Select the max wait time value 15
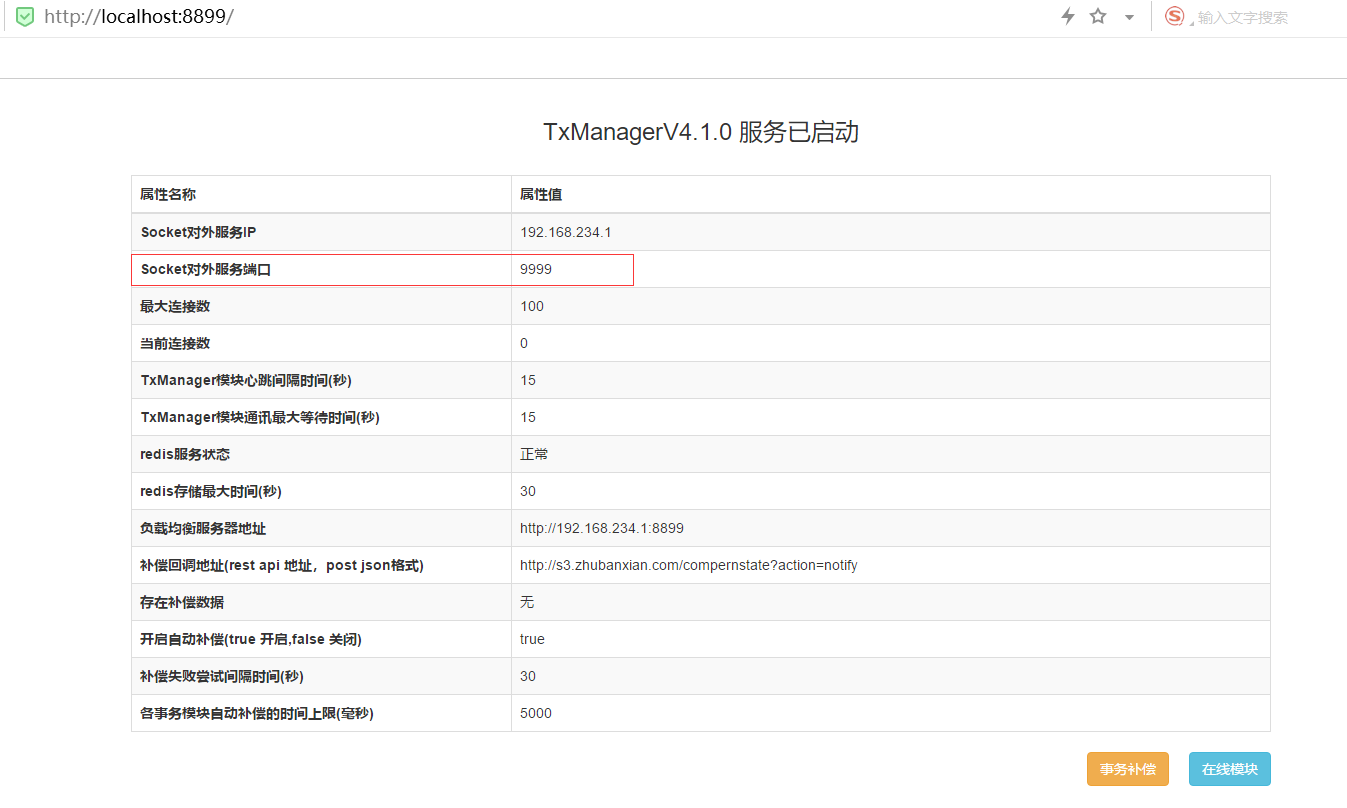 (x=528, y=417)
